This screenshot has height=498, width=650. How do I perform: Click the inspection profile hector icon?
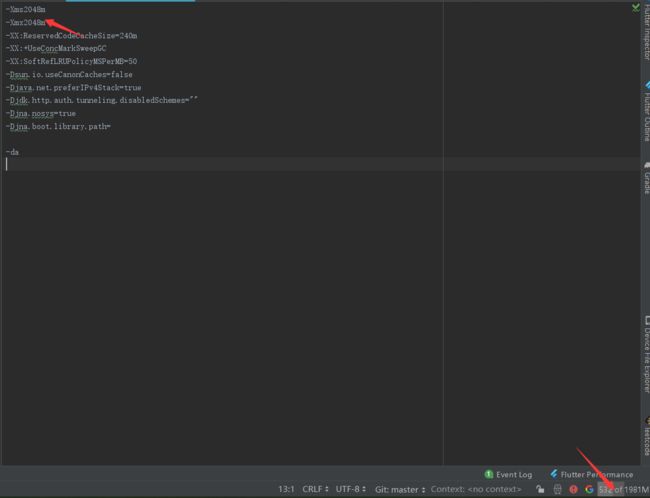558,489
